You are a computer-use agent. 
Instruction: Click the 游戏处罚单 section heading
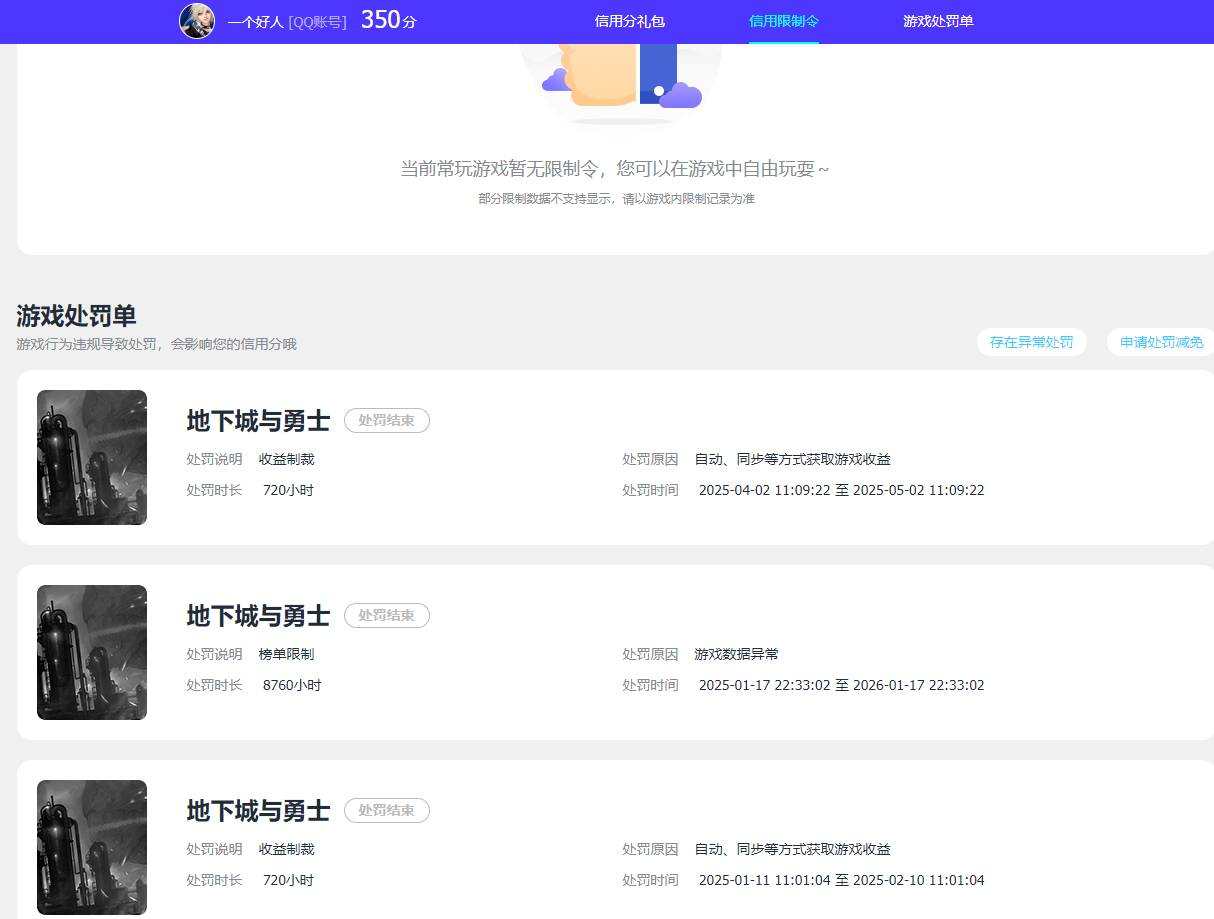(76, 316)
